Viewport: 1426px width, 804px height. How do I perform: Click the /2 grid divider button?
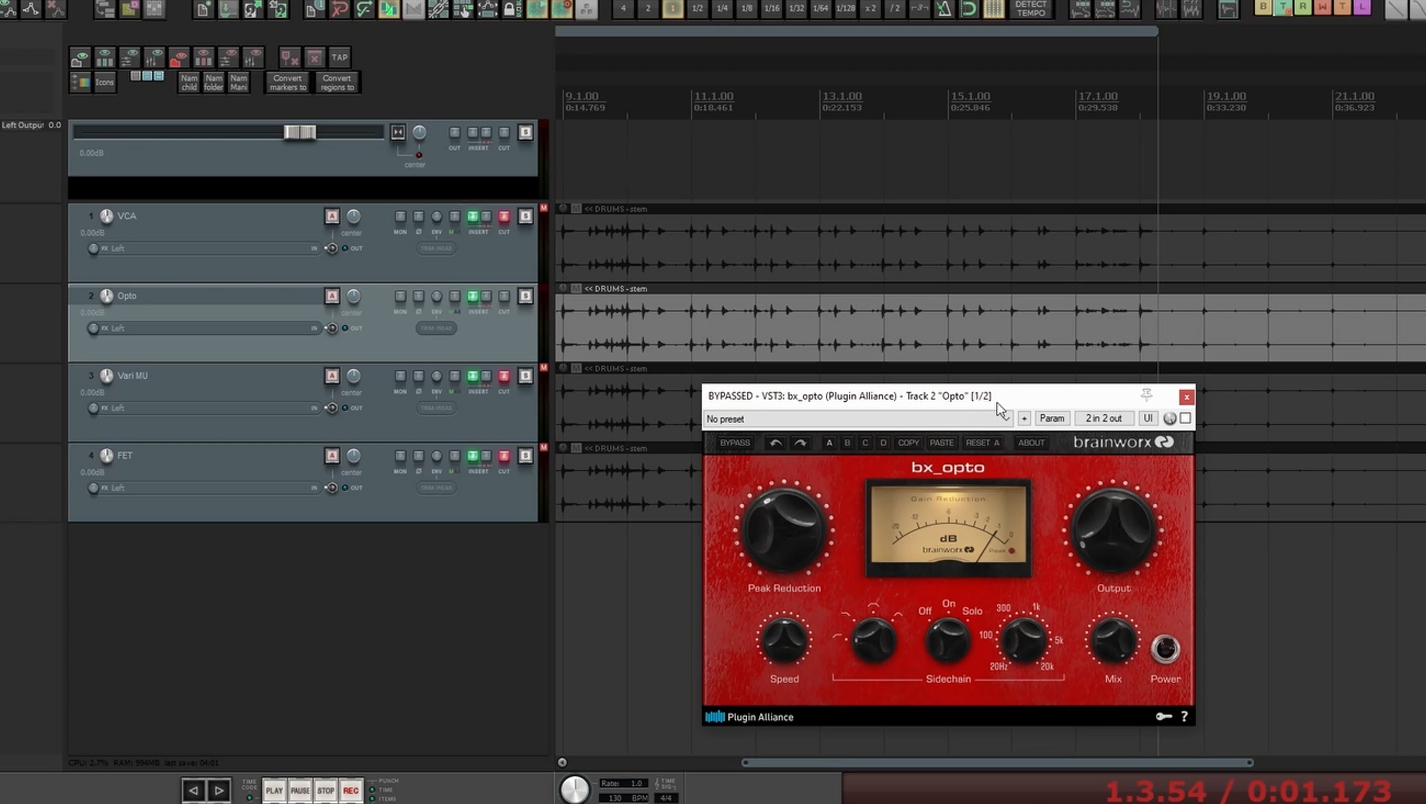click(x=895, y=9)
